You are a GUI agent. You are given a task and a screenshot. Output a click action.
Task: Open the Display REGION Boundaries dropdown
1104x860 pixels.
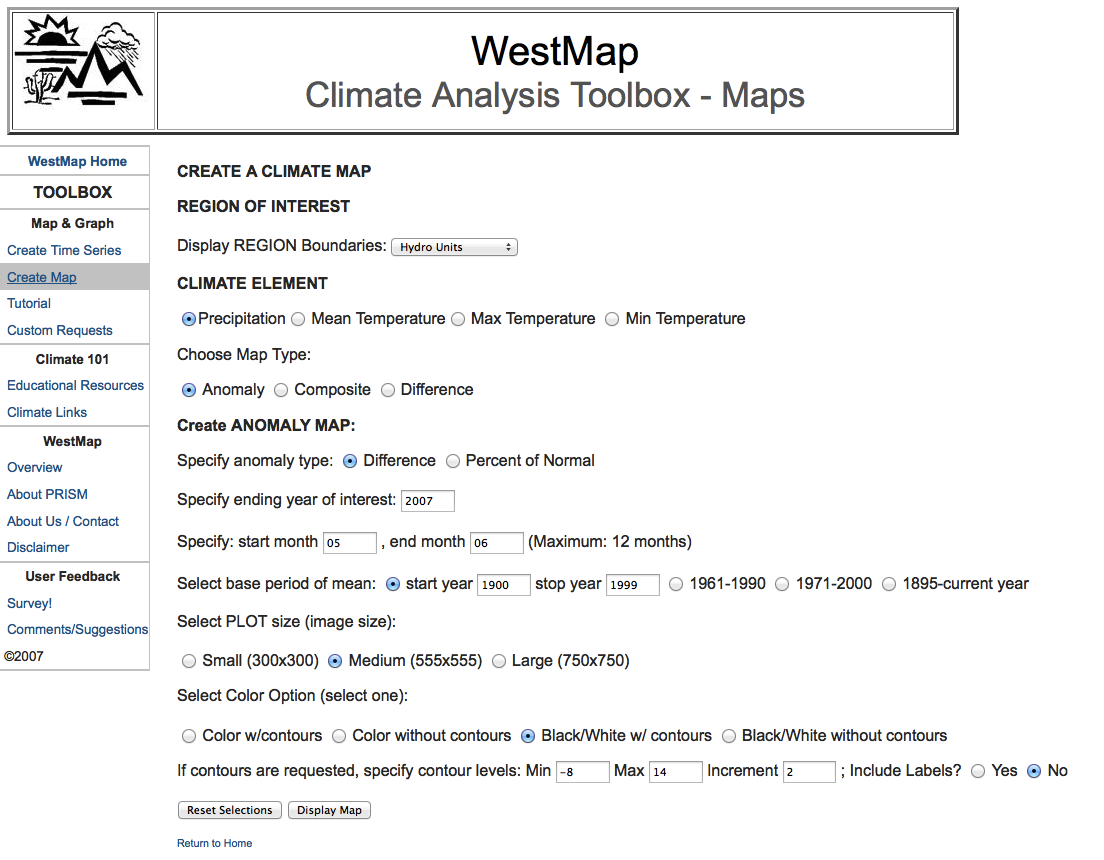[x=454, y=247]
